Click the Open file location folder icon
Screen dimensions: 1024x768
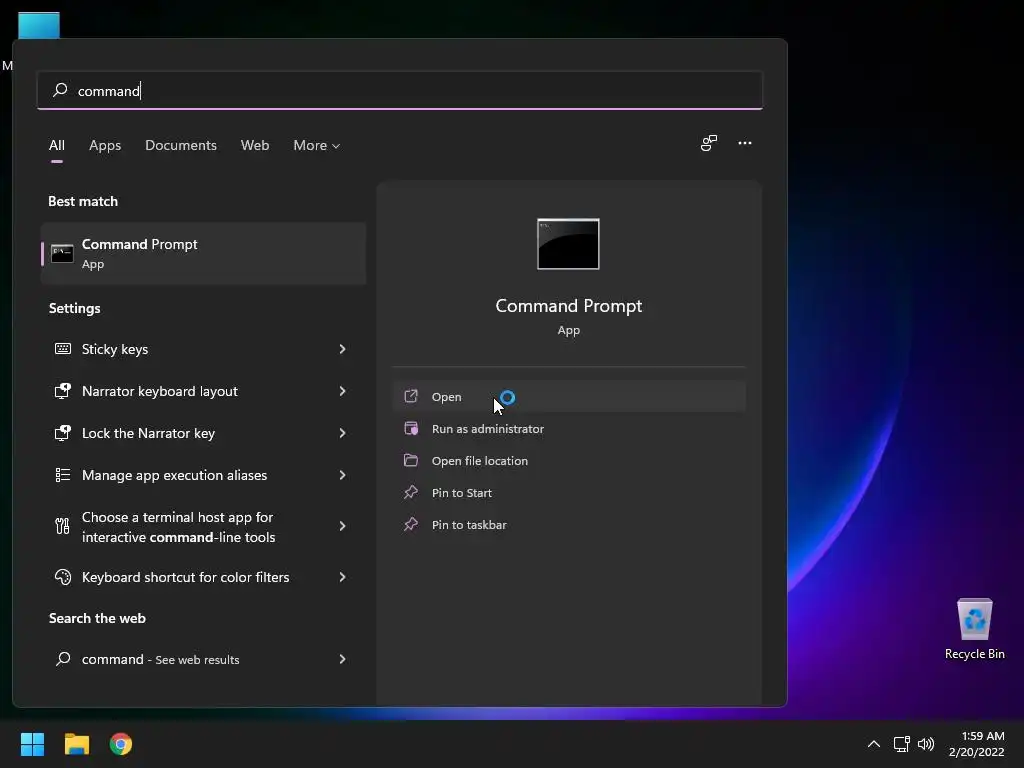coord(411,460)
